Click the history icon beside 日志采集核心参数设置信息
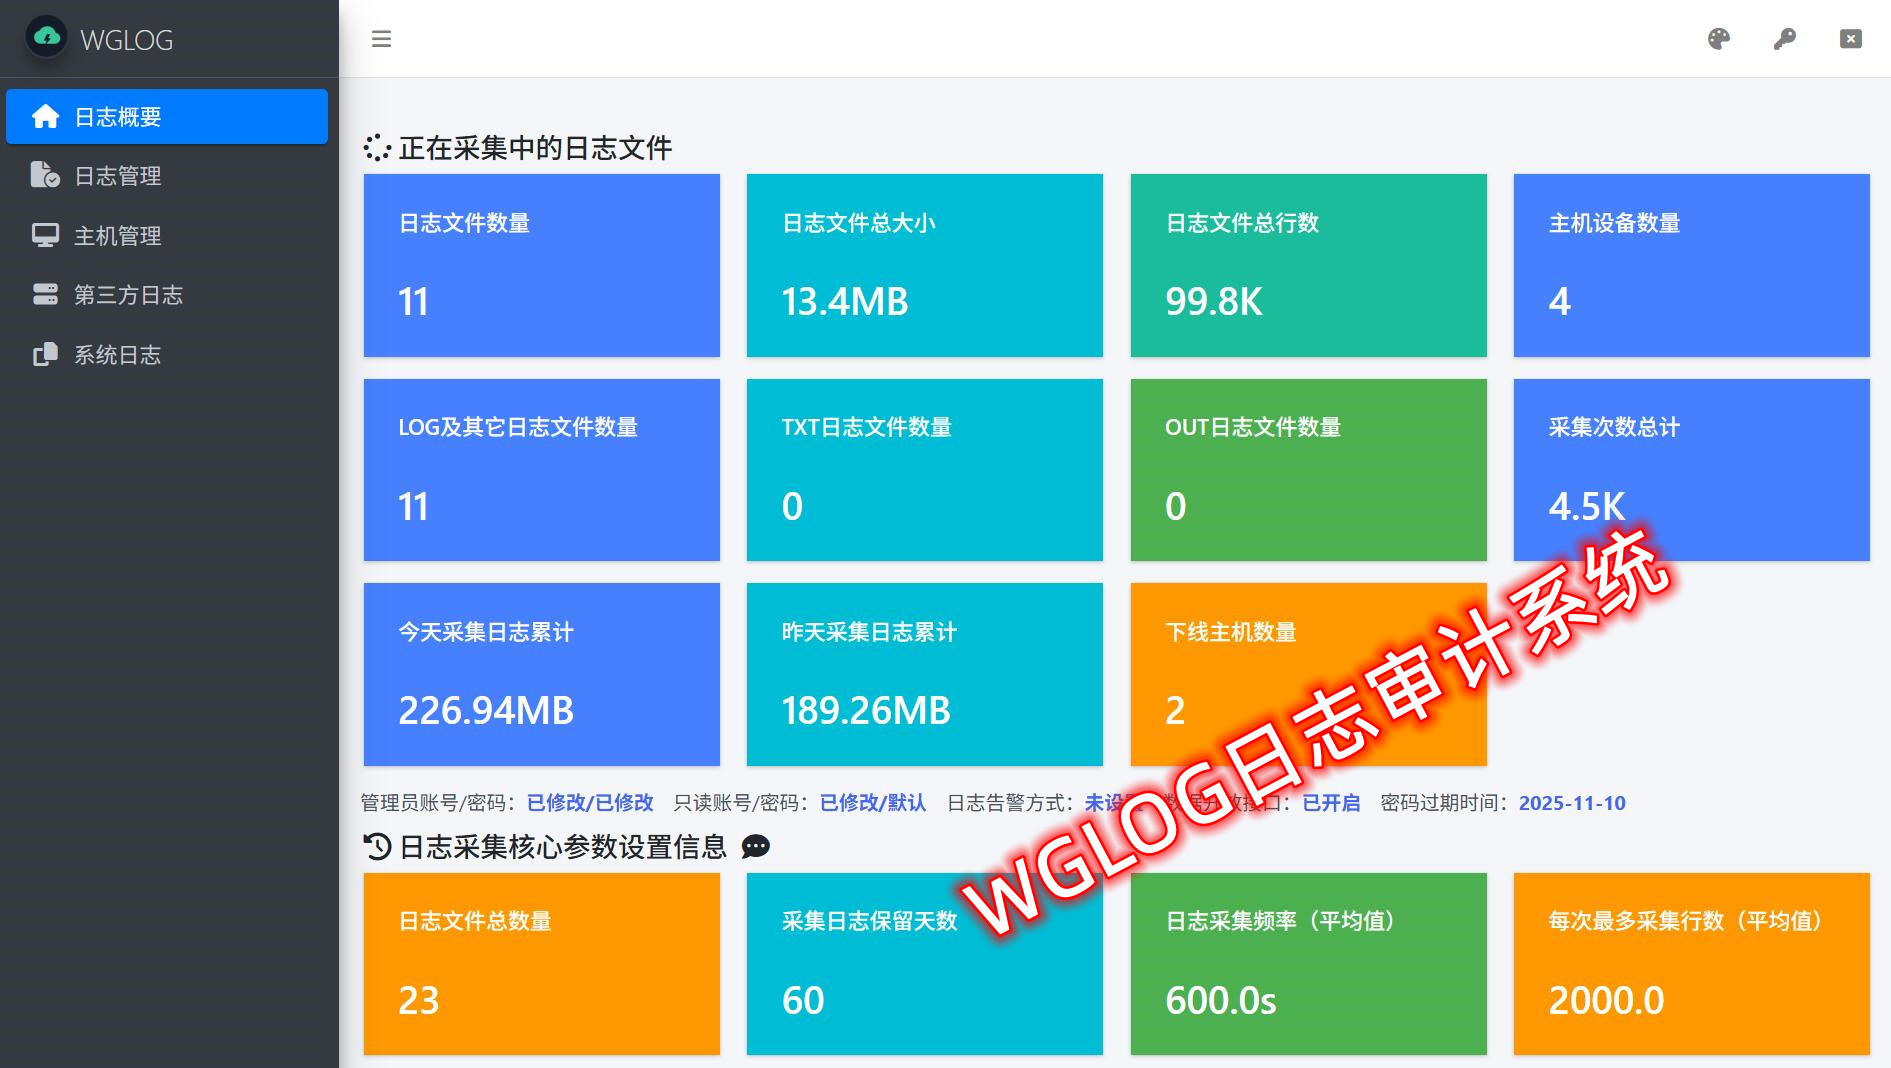Viewport: 1891px width, 1068px height. 377,847
